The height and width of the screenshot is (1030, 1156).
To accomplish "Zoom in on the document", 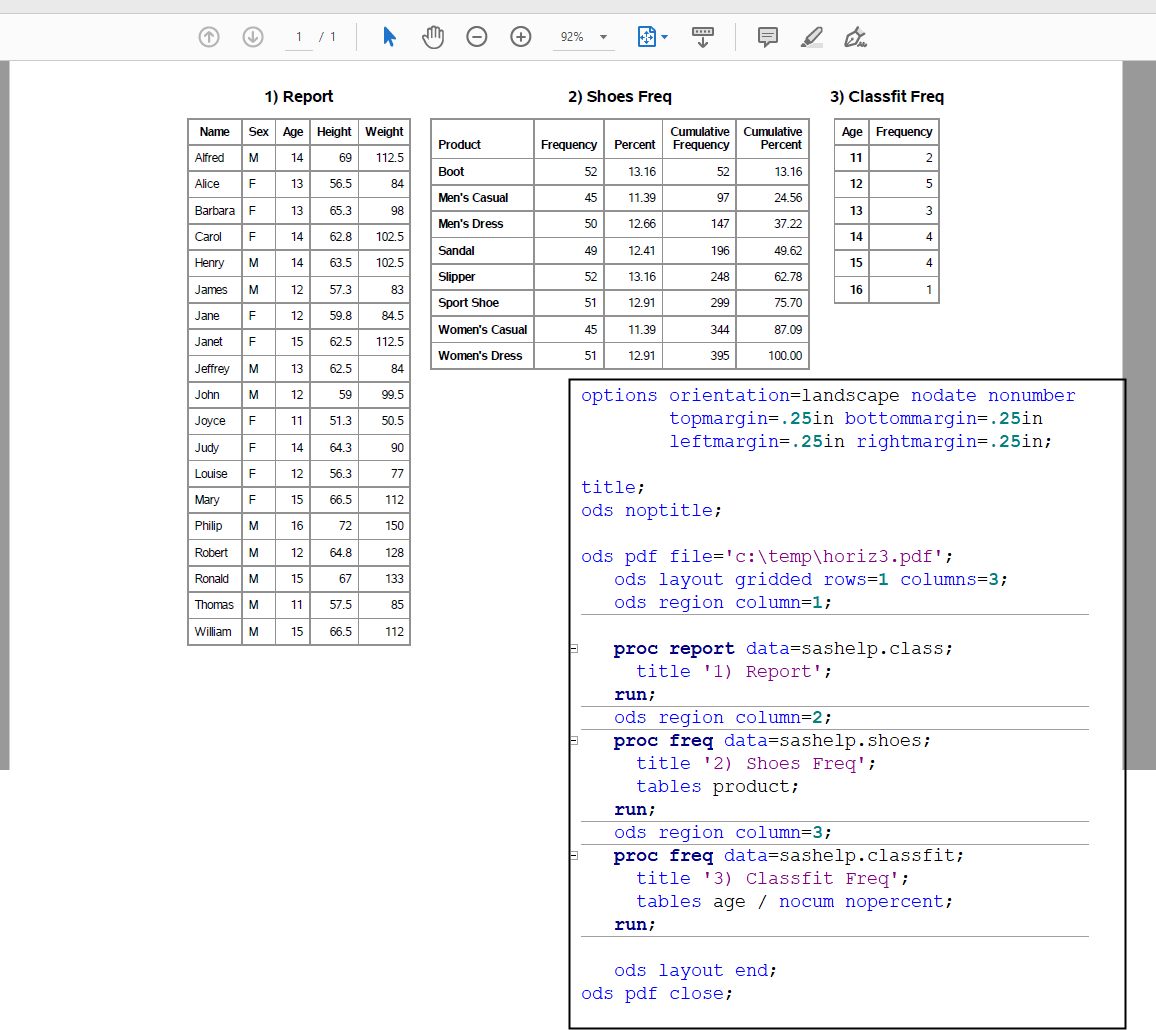I will [x=520, y=36].
